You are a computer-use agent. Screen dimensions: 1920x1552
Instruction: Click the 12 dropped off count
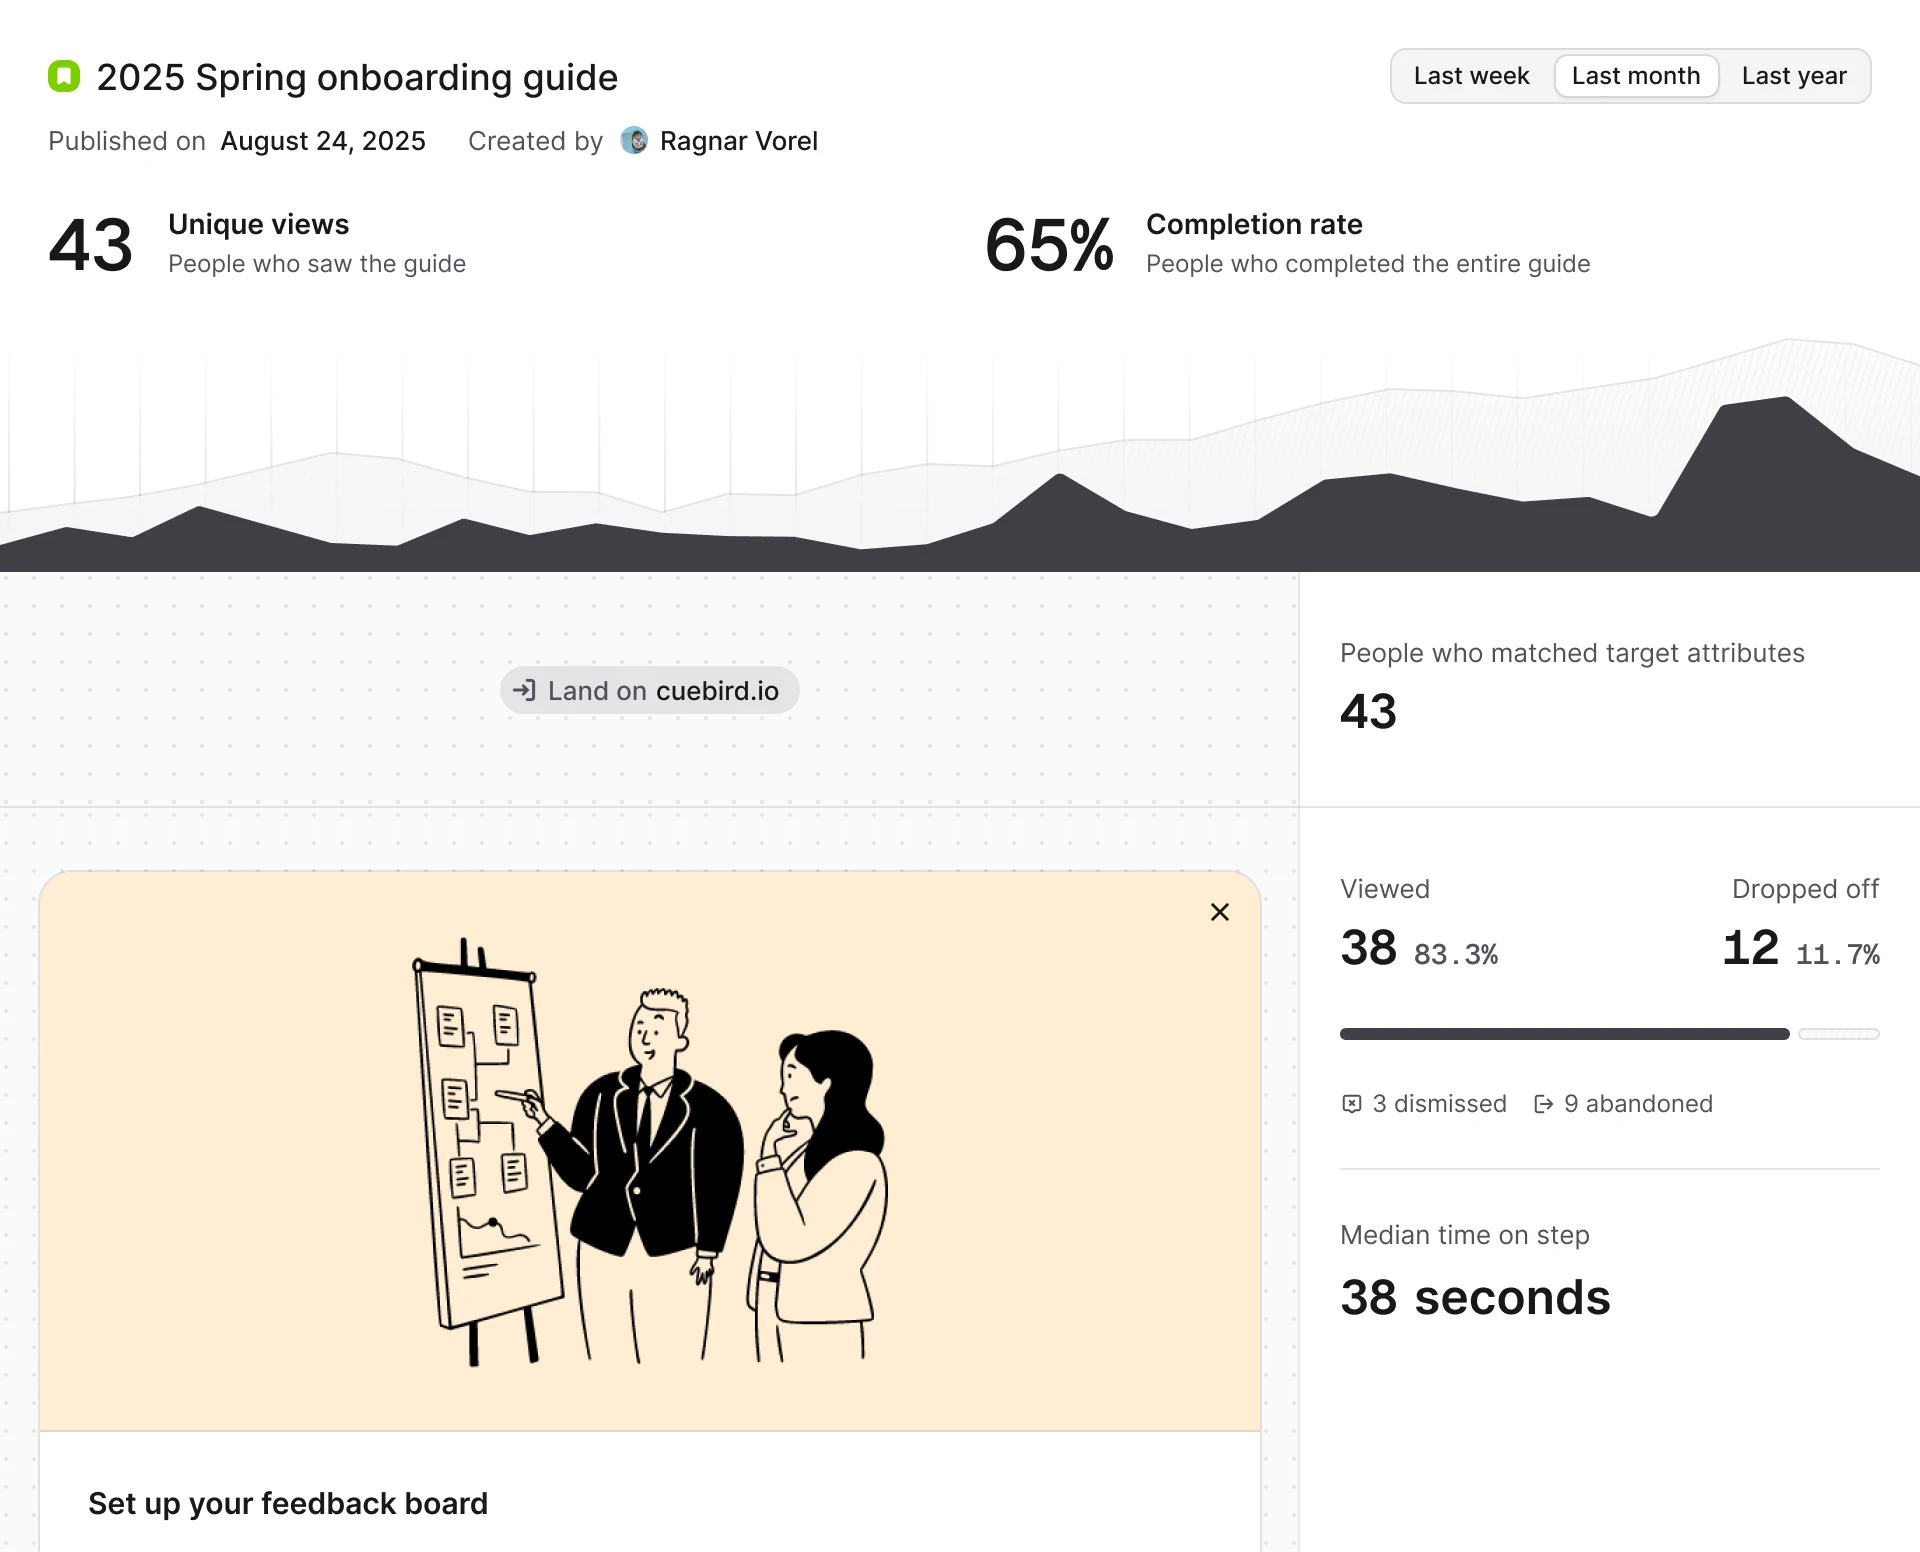coord(1750,947)
